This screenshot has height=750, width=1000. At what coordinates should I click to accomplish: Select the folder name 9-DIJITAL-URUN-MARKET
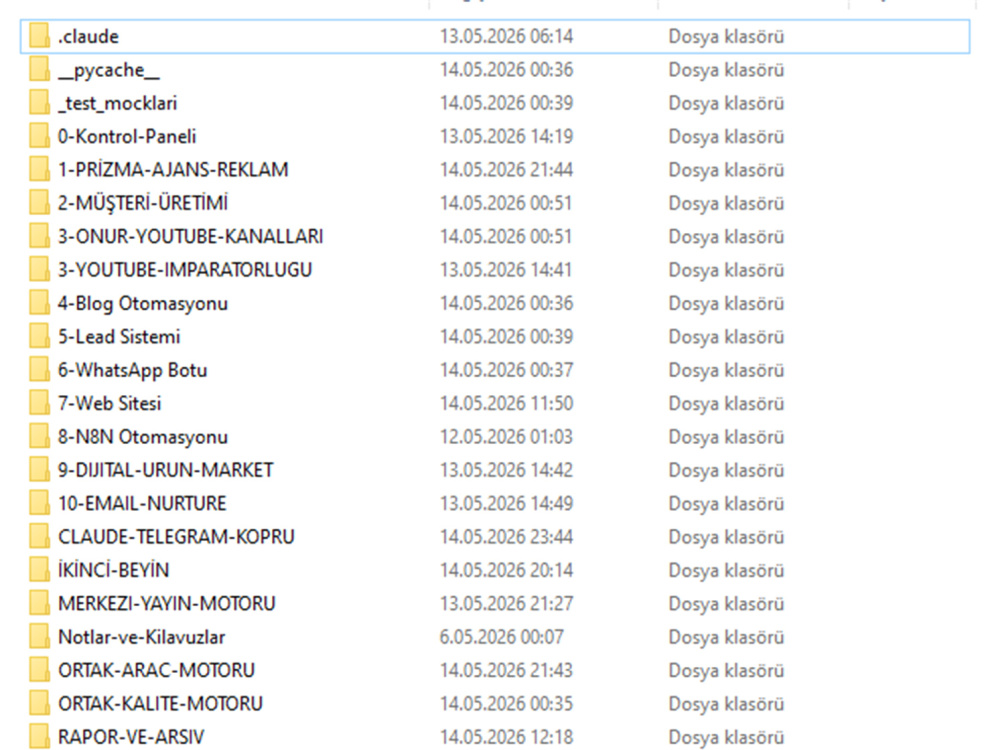(166, 470)
